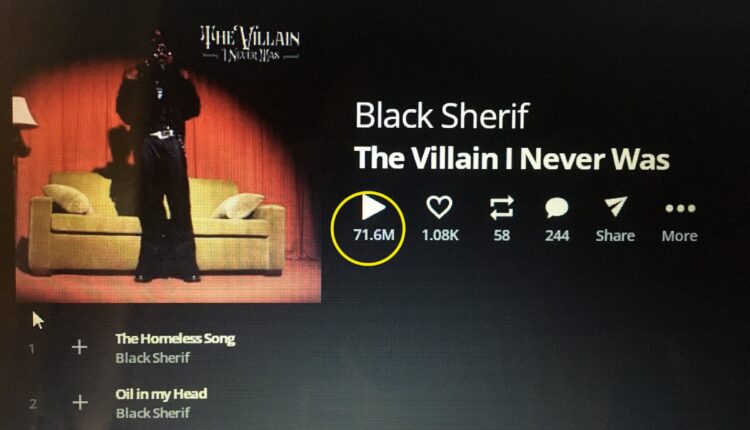Click the 58 re-ups count
This screenshot has height=430, width=750.
pos(501,235)
